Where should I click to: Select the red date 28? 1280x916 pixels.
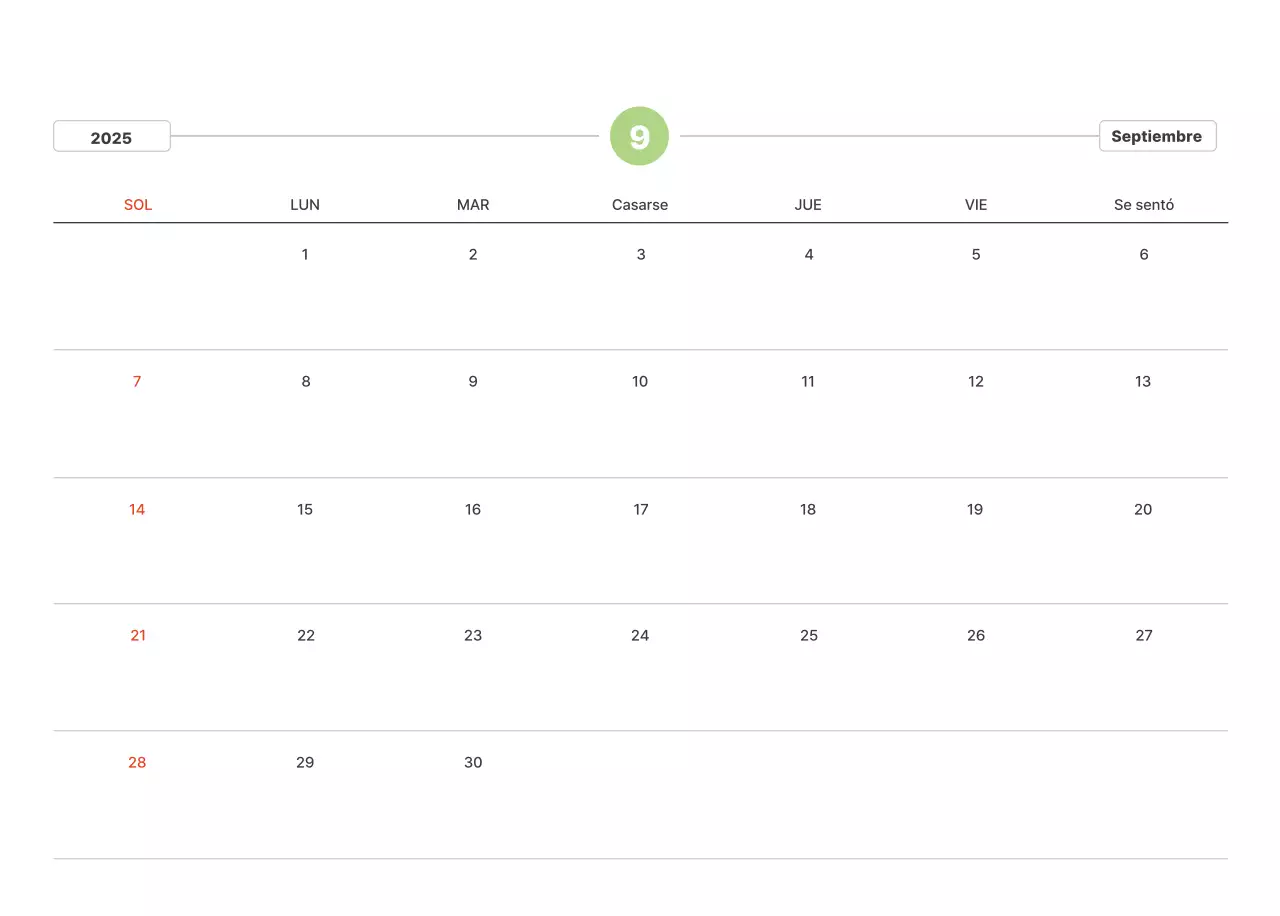pos(137,762)
